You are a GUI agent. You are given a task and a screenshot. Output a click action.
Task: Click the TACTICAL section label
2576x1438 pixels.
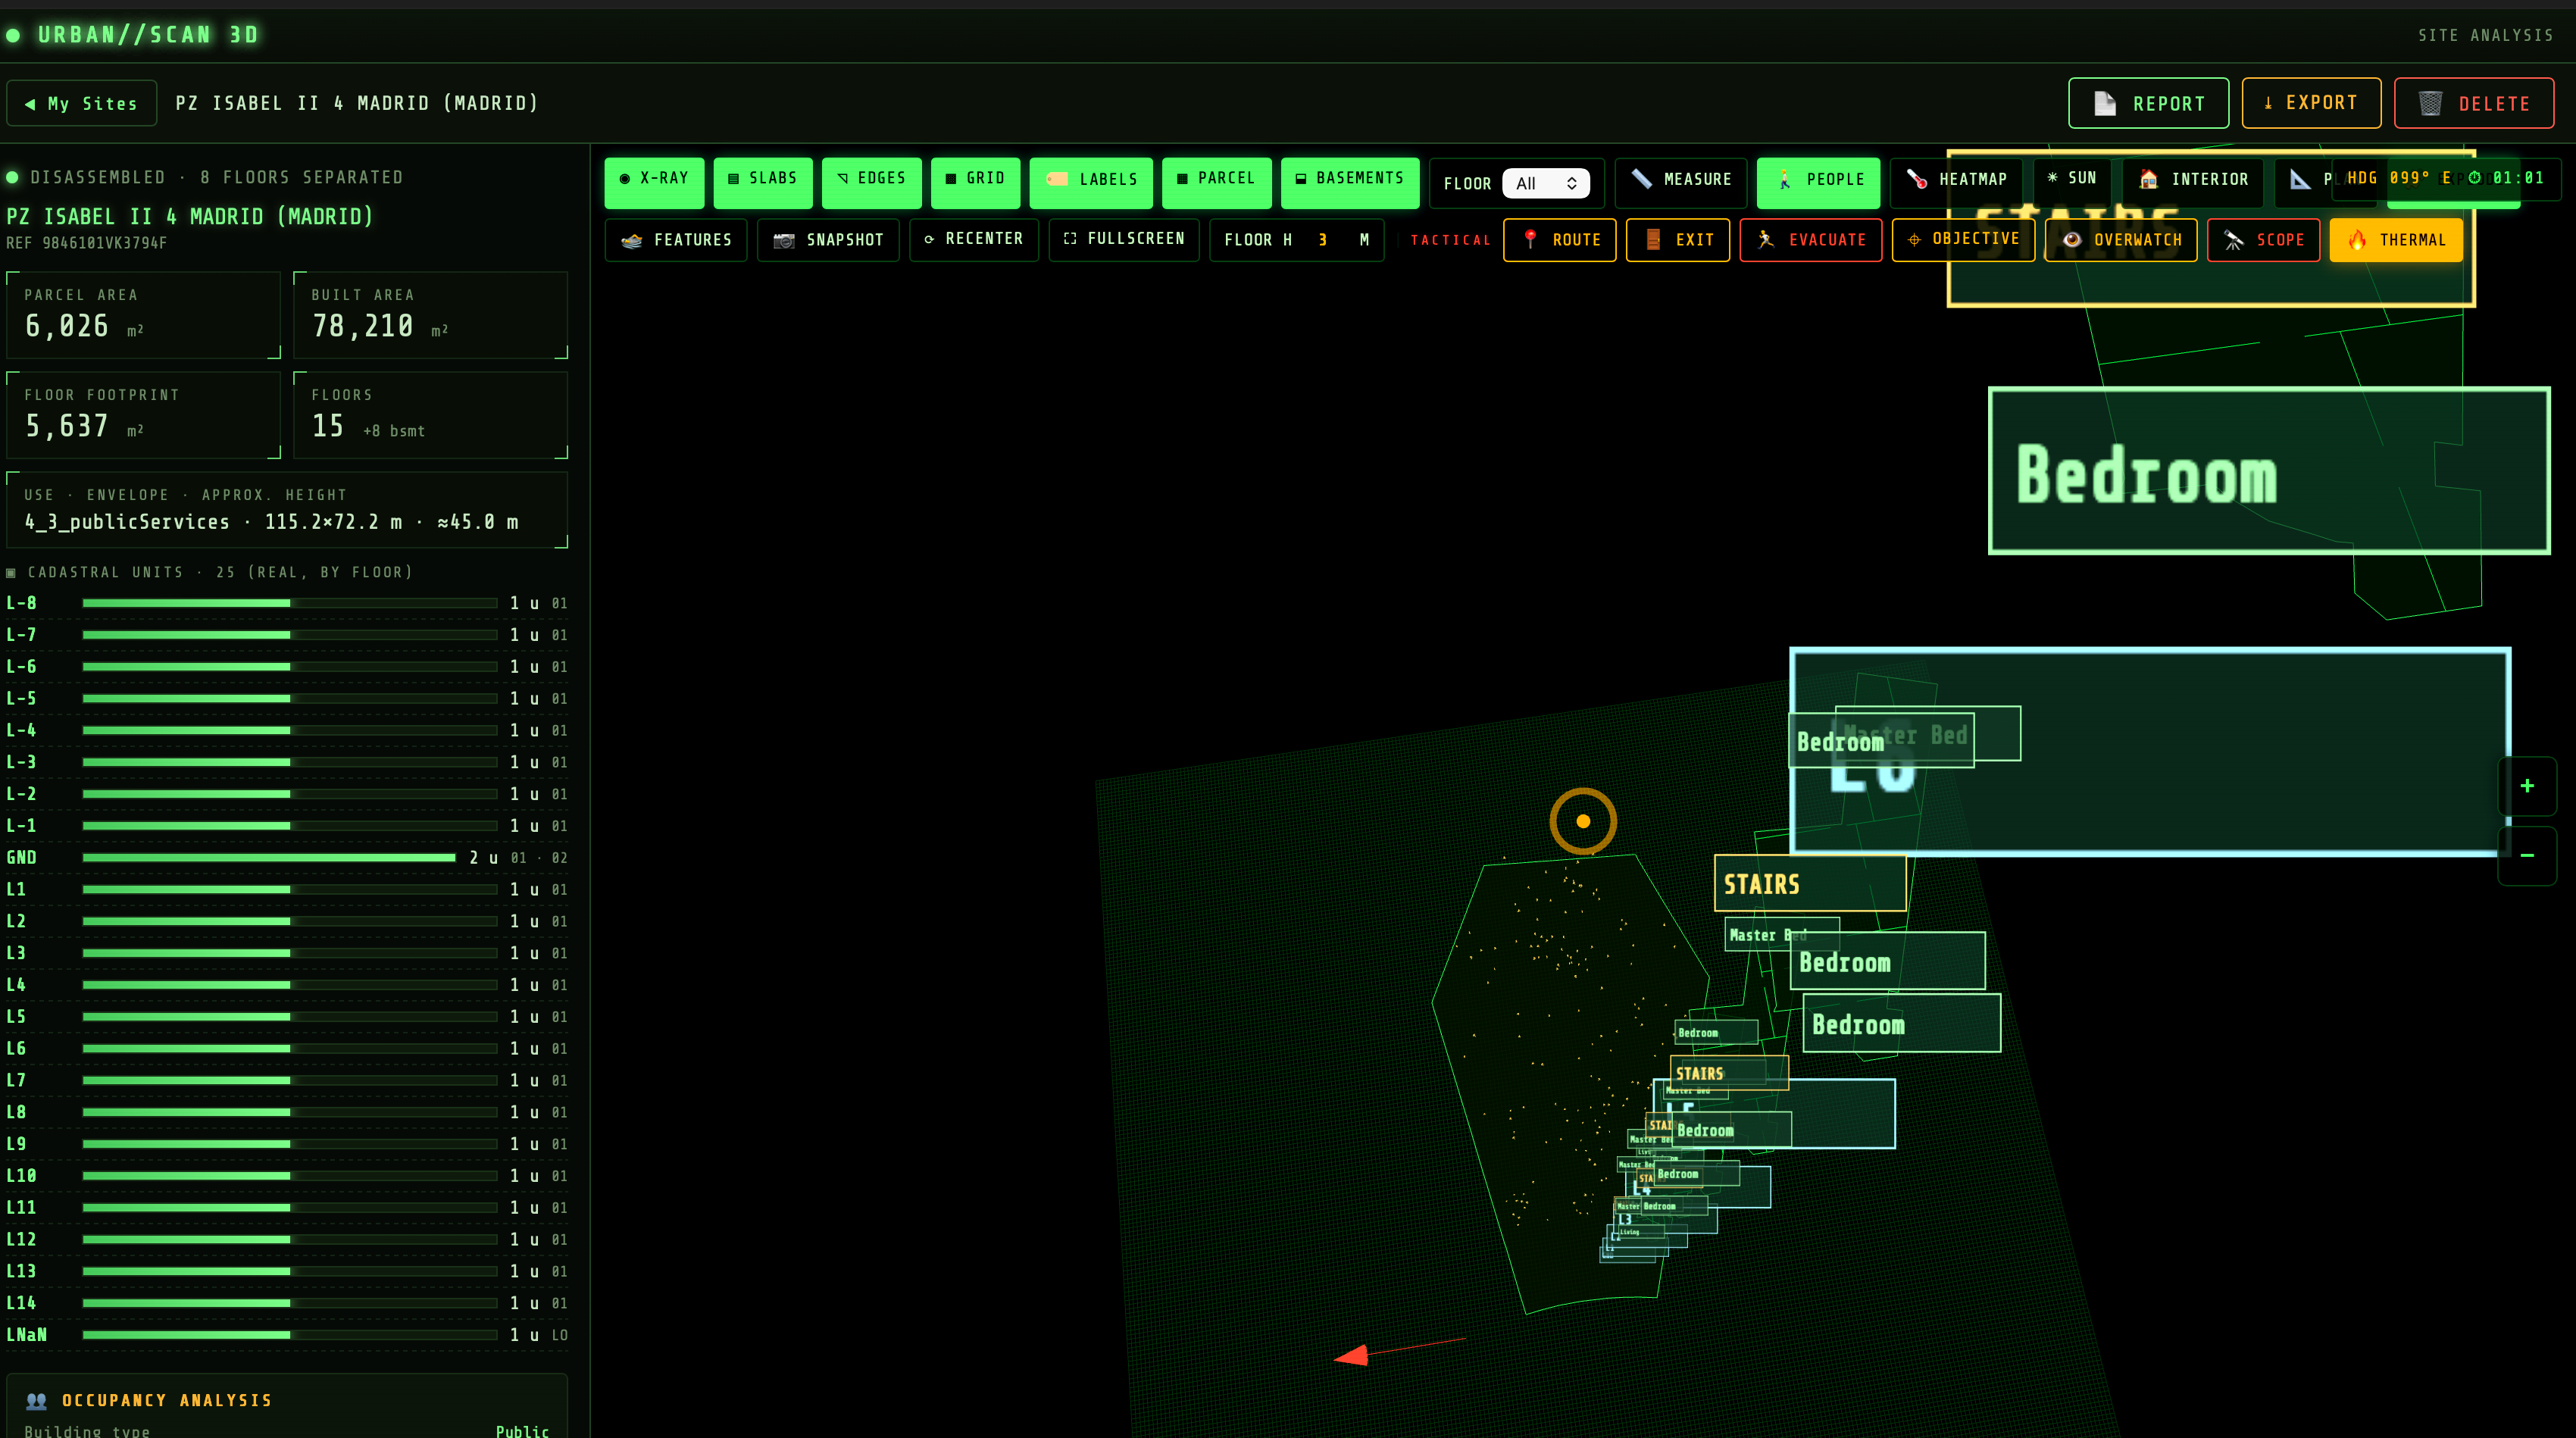[x=1450, y=240]
